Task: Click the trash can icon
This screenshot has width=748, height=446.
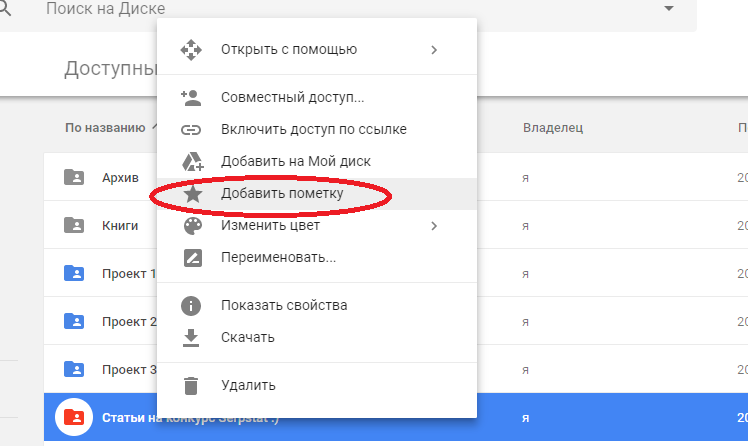Action: tap(191, 385)
